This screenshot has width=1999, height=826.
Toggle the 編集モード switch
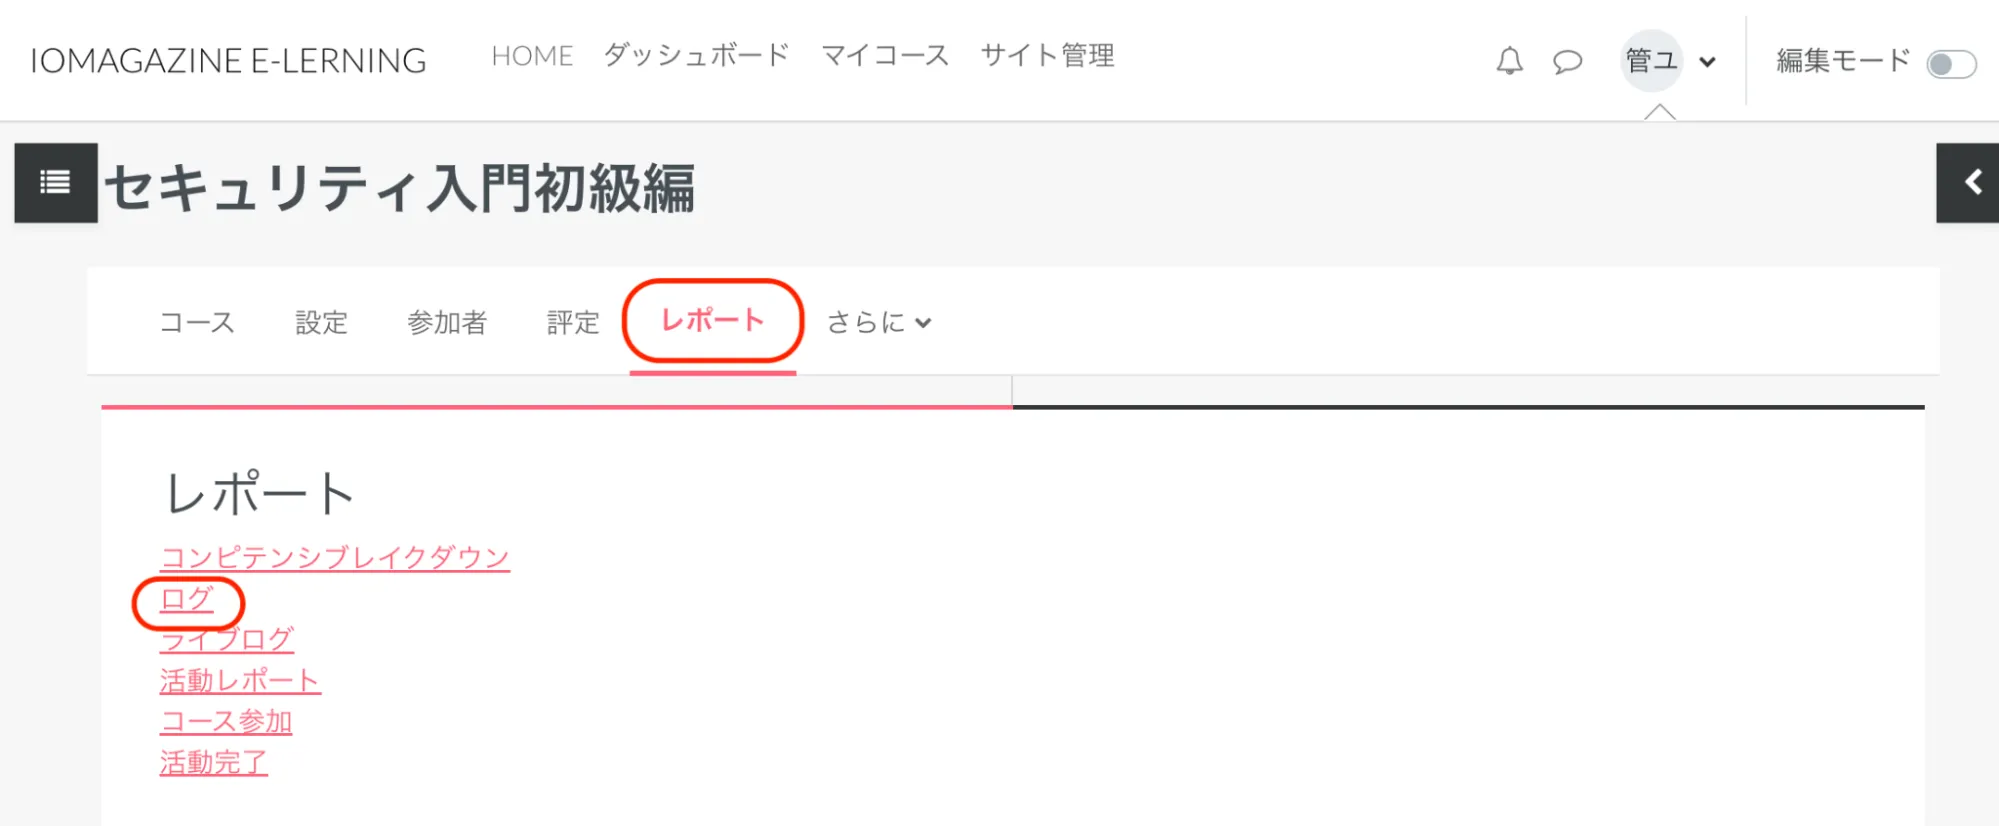point(1951,64)
